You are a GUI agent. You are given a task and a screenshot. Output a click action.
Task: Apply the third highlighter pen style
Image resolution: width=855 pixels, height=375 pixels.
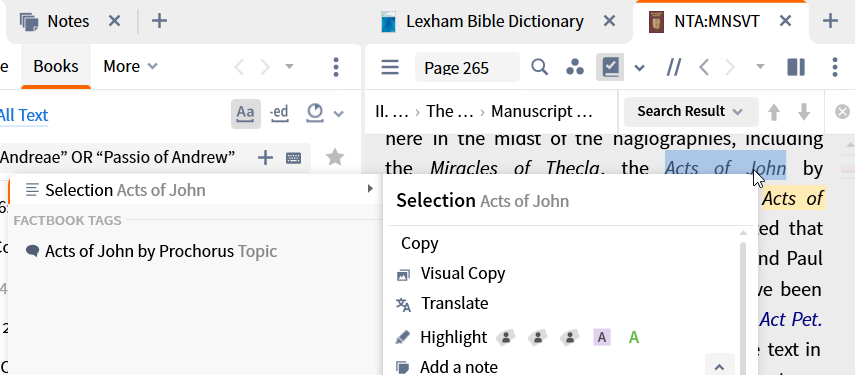point(570,338)
